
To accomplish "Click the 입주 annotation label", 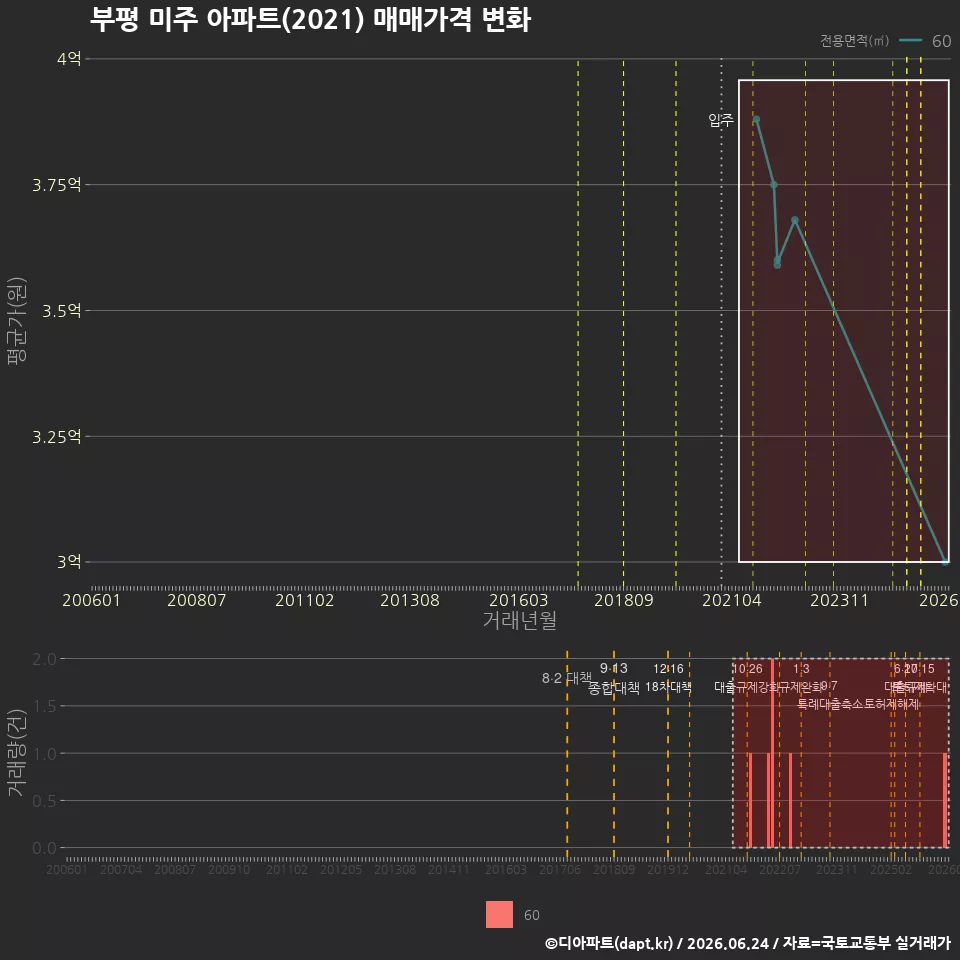I will point(721,120).
